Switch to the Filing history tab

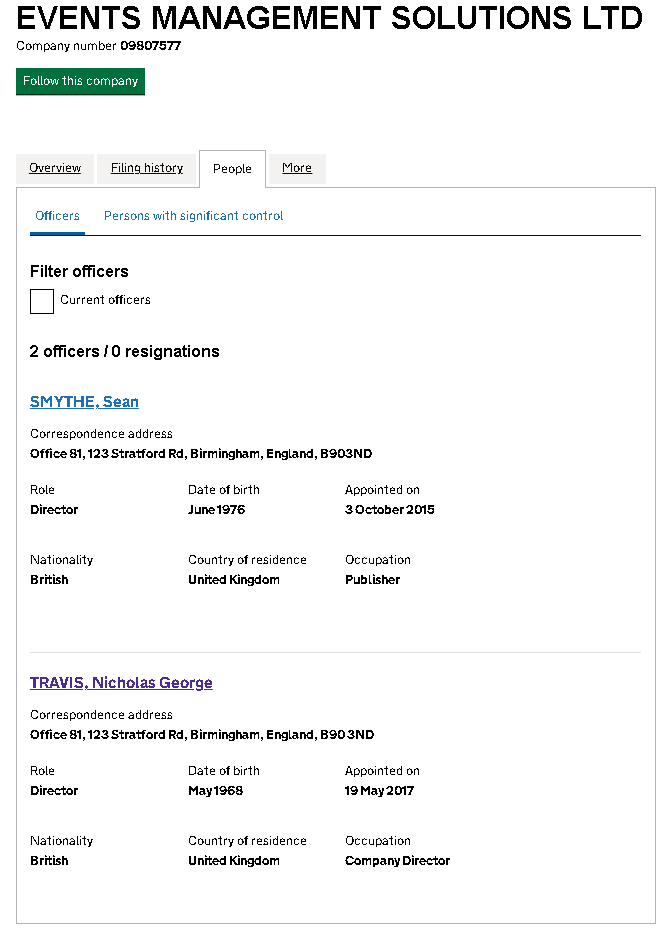point(147,168)
